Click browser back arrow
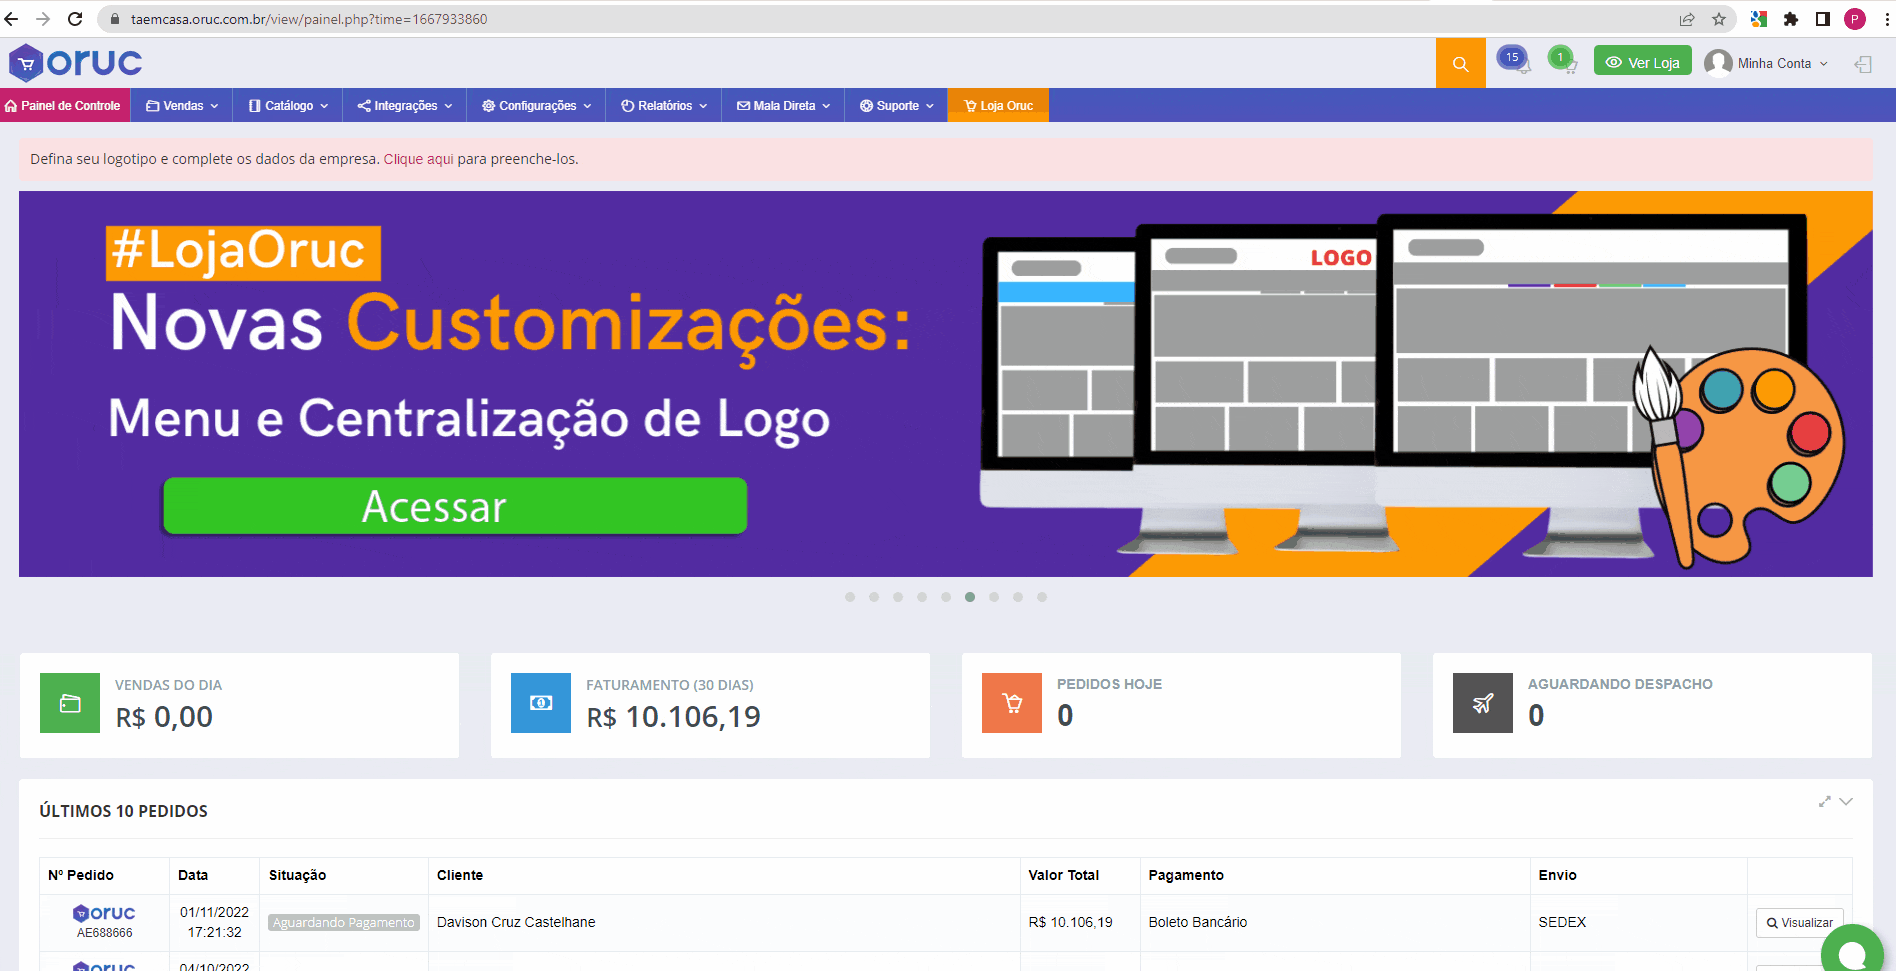The width and height of the screenshot is (1896, 971). 12,19
